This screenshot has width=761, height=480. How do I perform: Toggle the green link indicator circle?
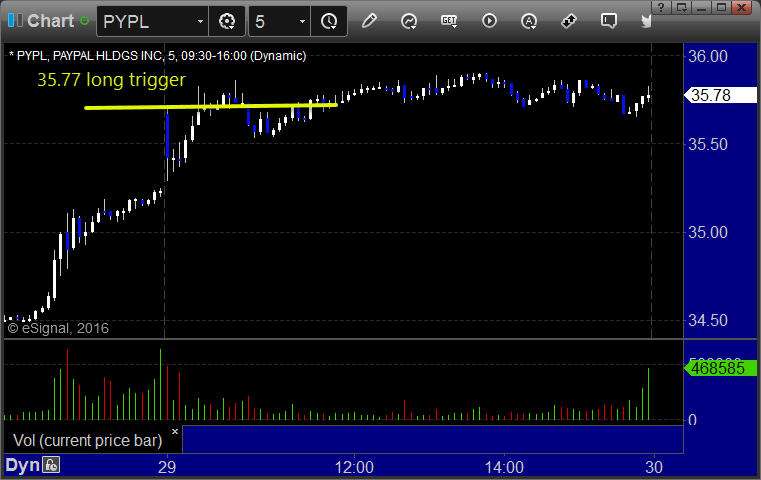pyautogui.click(x=84, y=21)
